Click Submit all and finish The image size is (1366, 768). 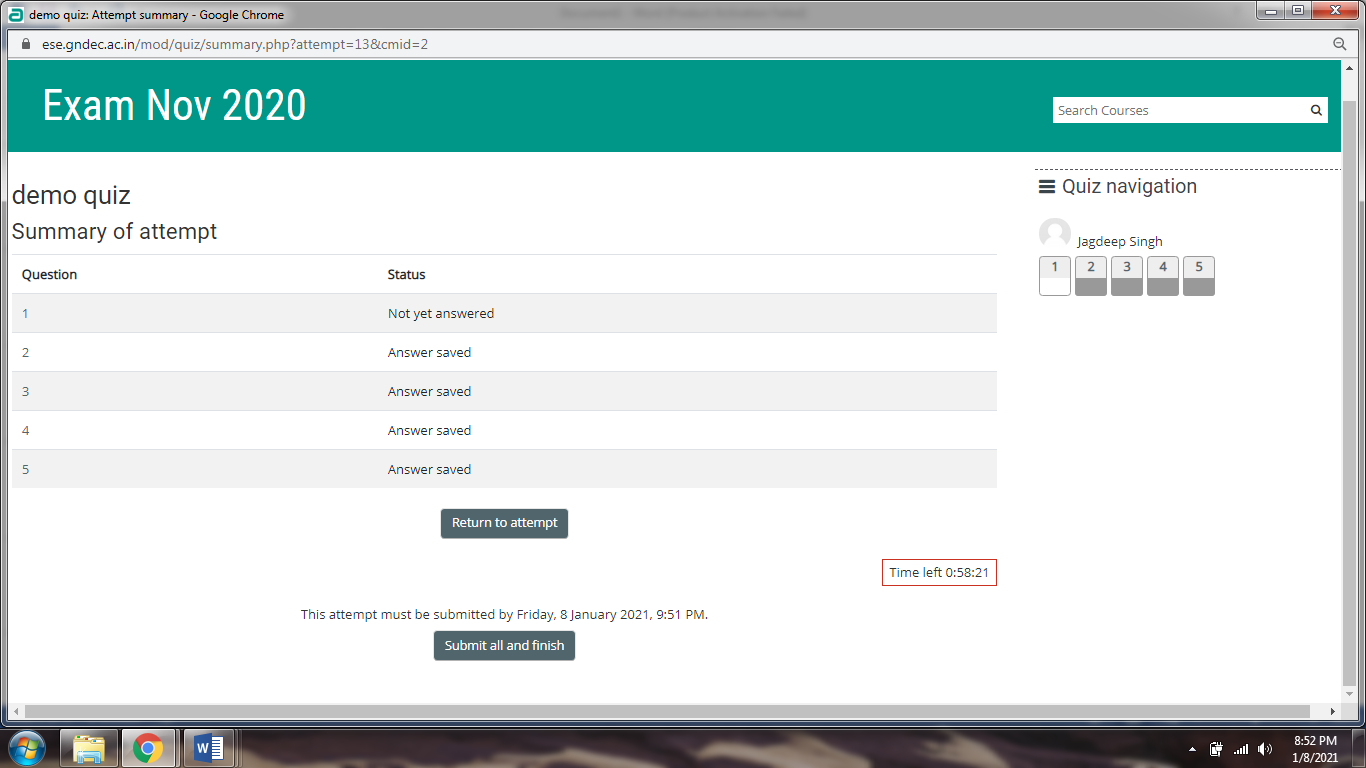pyautogui.click(x=504, y=646)
